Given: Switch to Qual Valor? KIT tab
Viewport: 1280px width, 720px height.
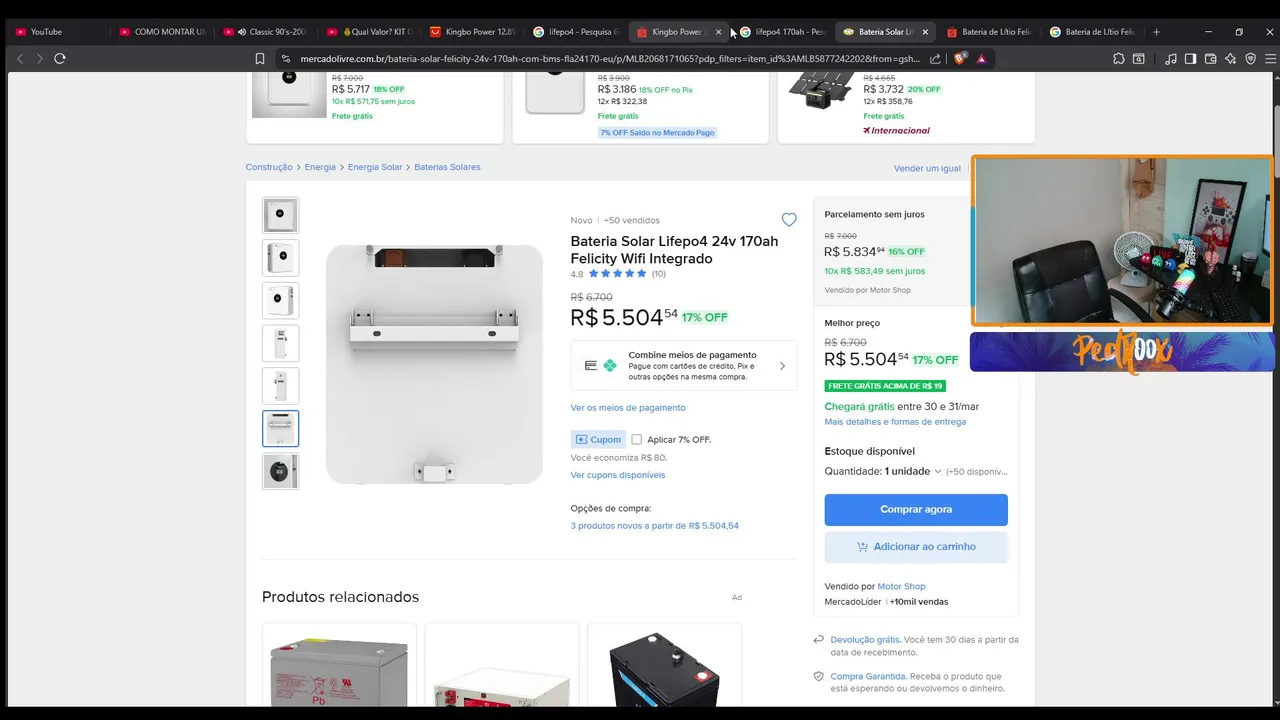Looking at the screenshot, I should [x=370, y=32].
